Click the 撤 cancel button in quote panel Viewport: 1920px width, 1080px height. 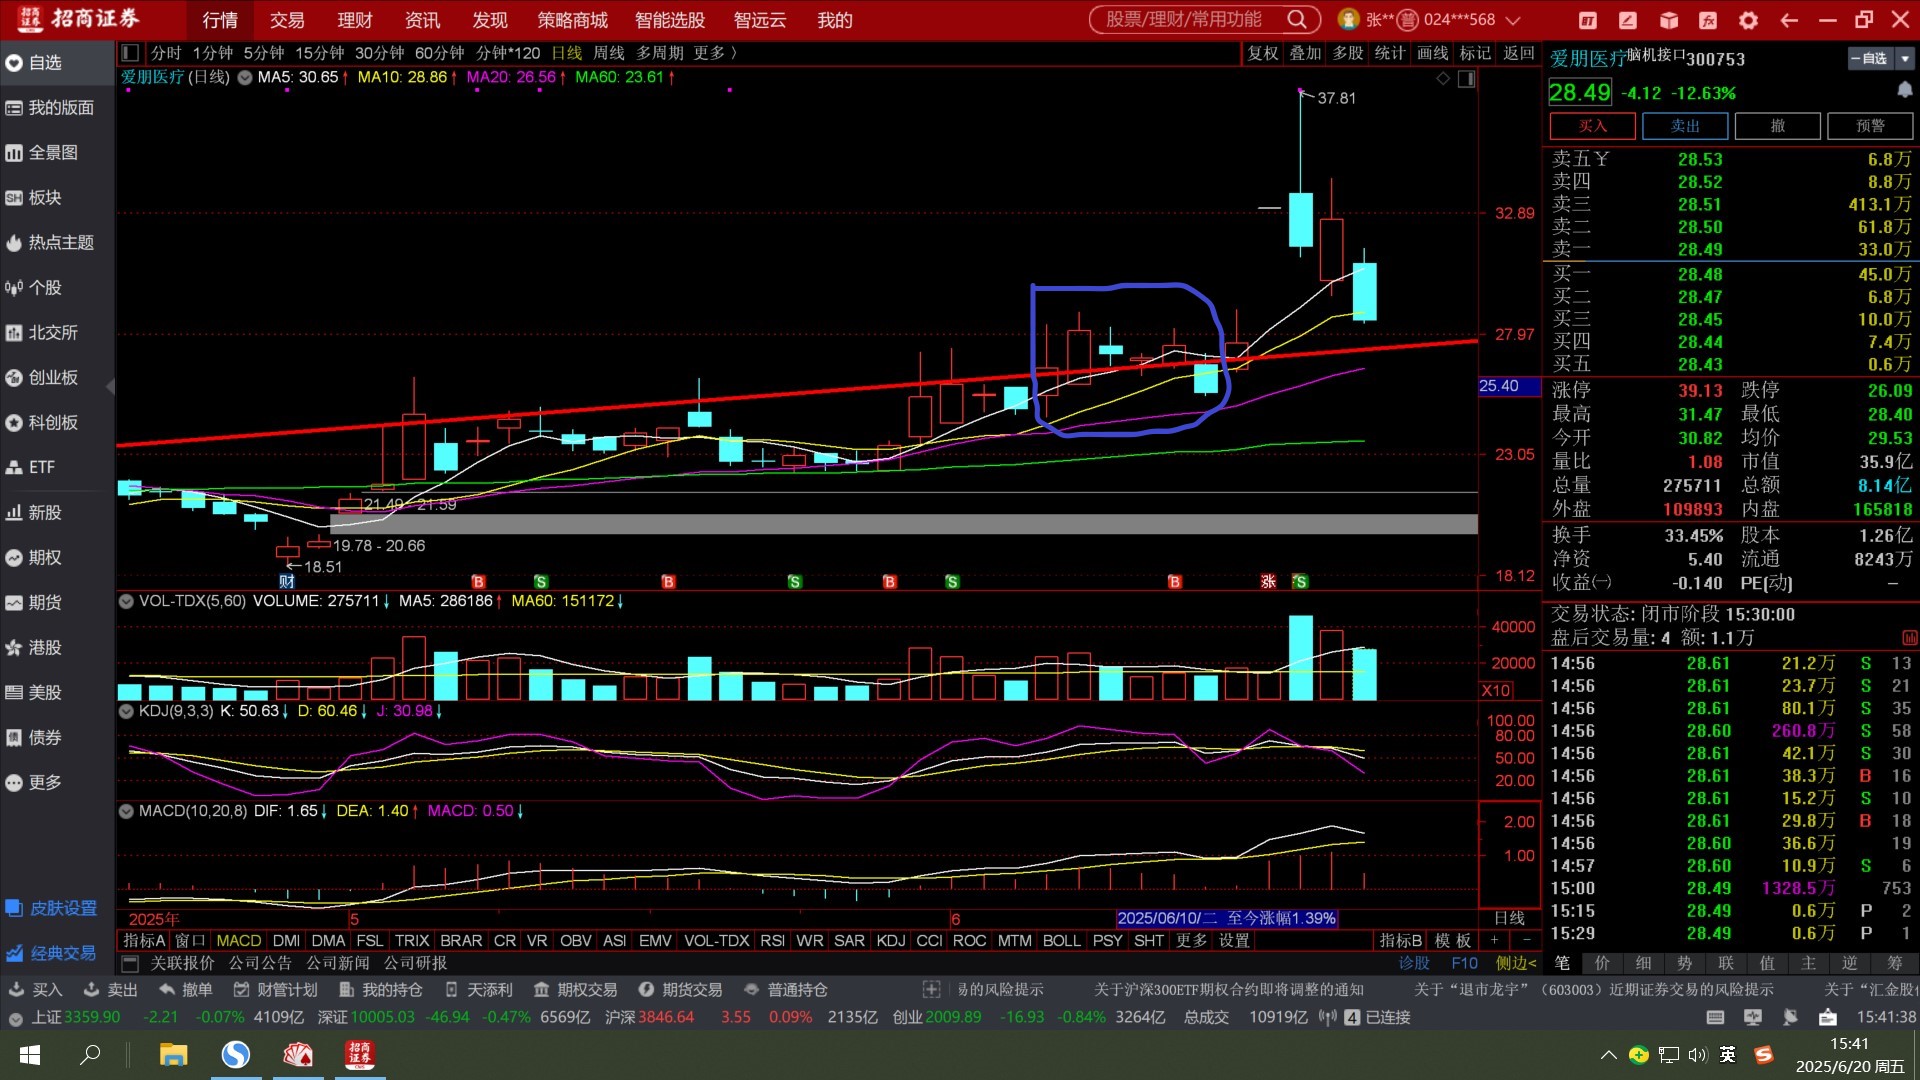point(1778,126)
